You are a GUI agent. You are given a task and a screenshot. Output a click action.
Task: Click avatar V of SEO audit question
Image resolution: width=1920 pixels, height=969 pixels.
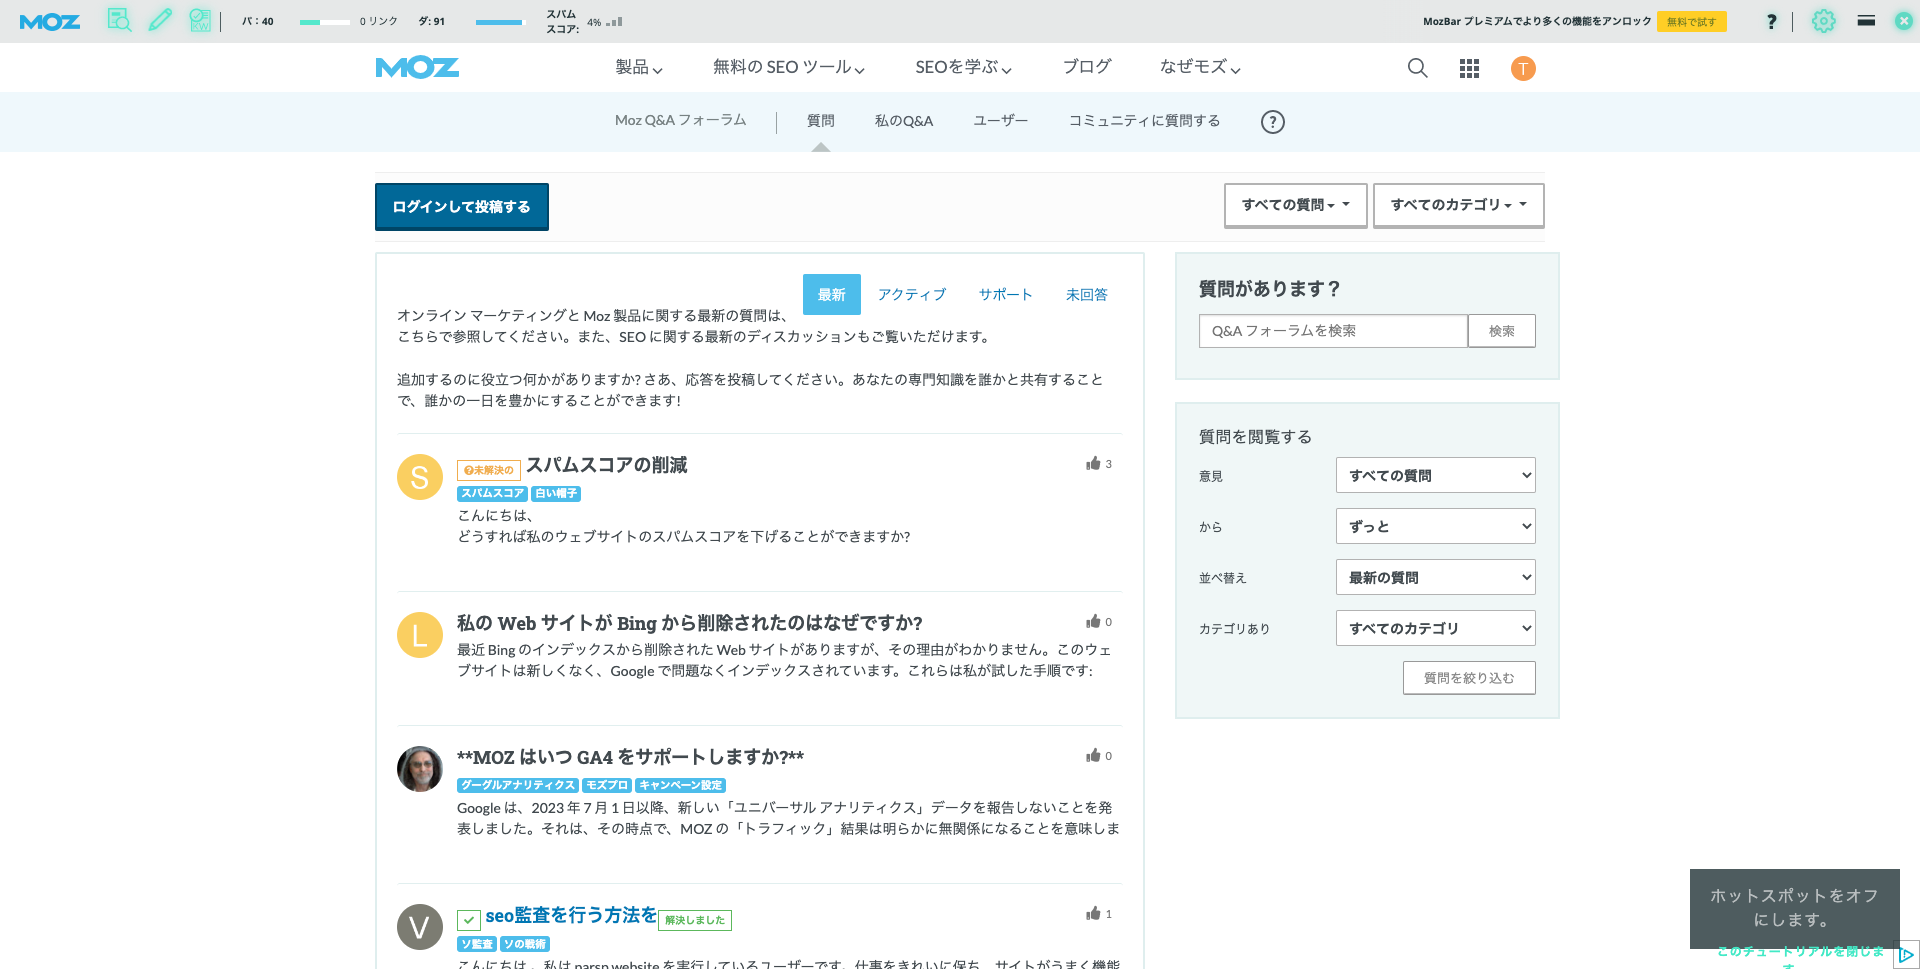point(420,927)
